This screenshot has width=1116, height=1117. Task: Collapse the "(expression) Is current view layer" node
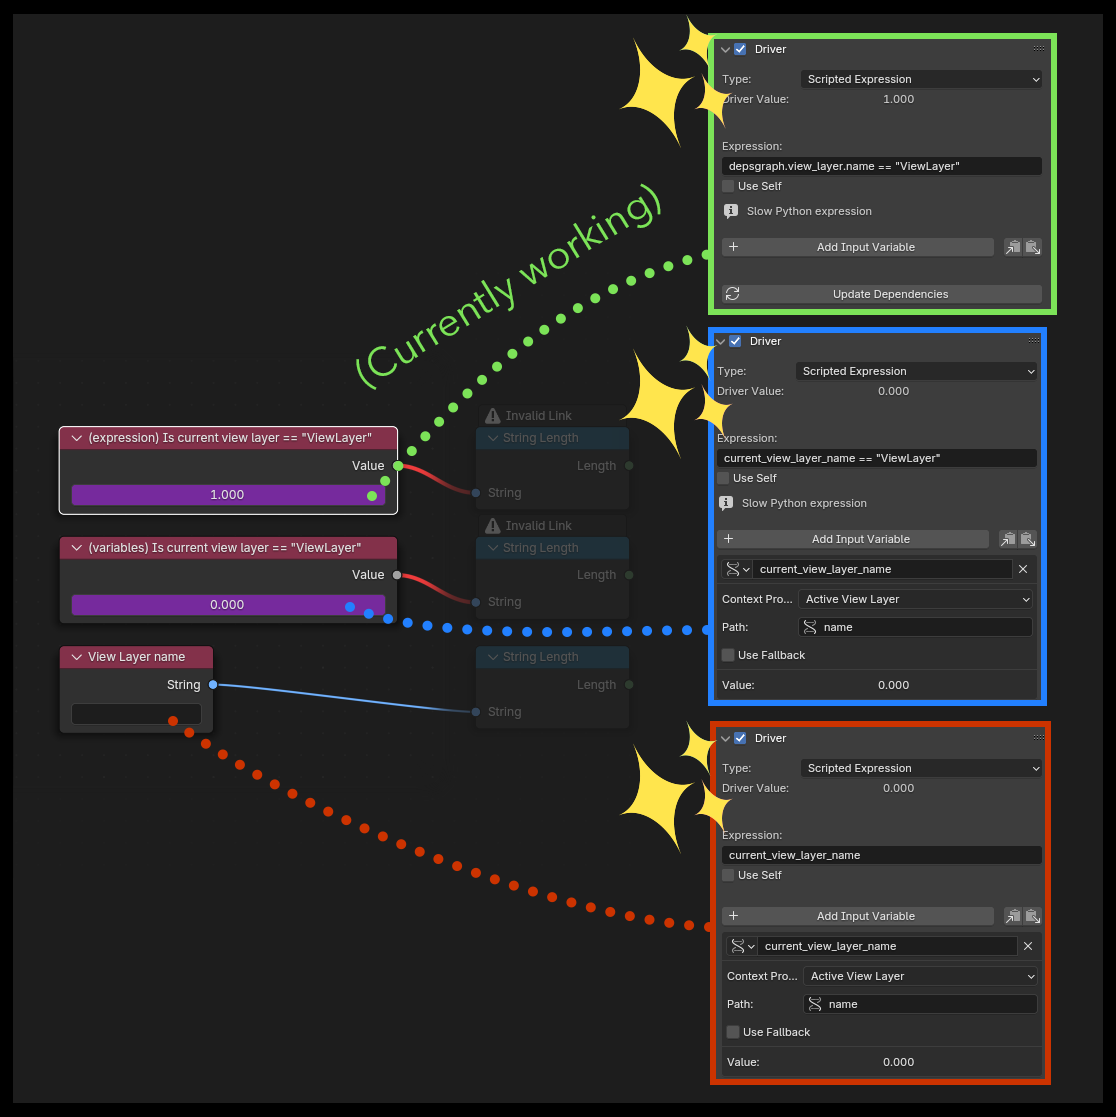(x=77, y=438)
